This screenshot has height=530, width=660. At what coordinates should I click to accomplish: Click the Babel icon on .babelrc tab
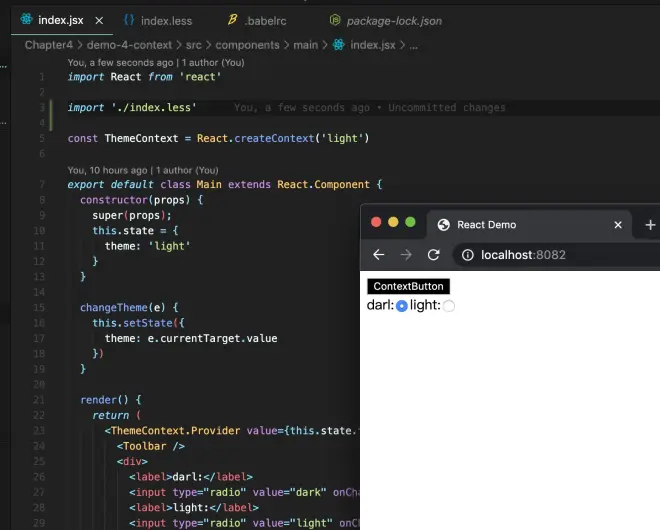(232, 19)
